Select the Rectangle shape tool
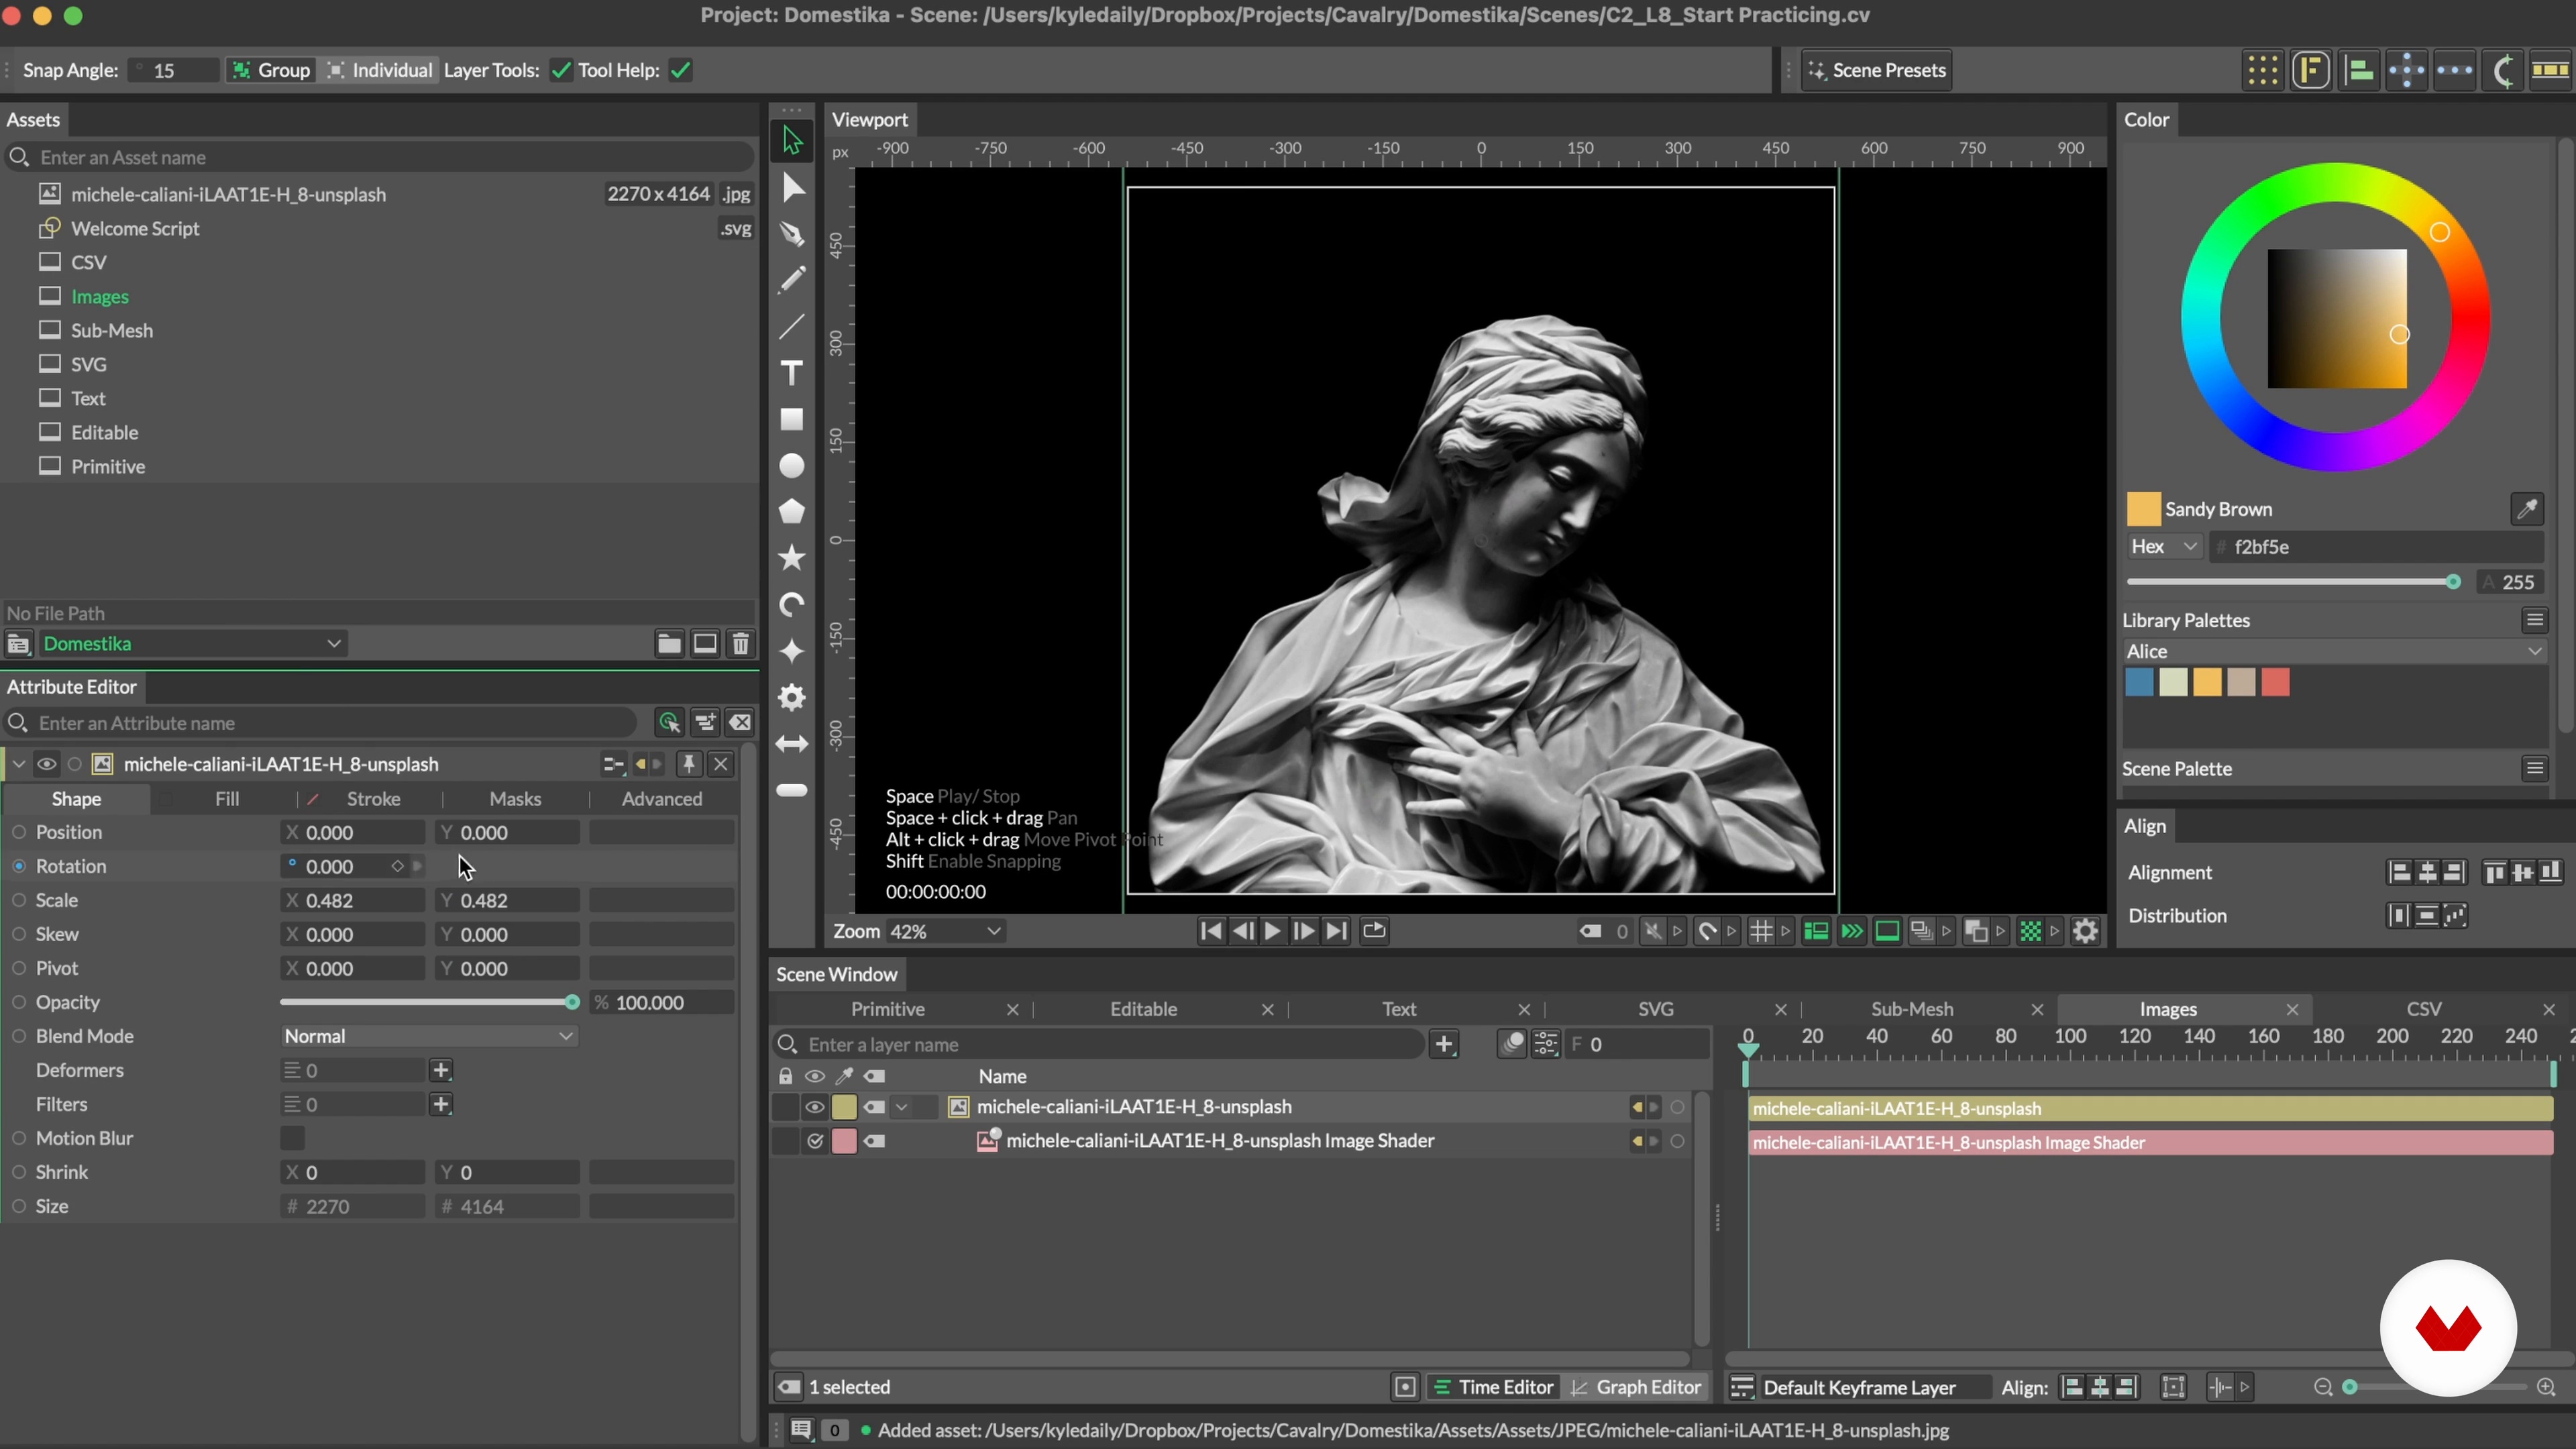2576x1449 pixels. [x=792, y=419]
